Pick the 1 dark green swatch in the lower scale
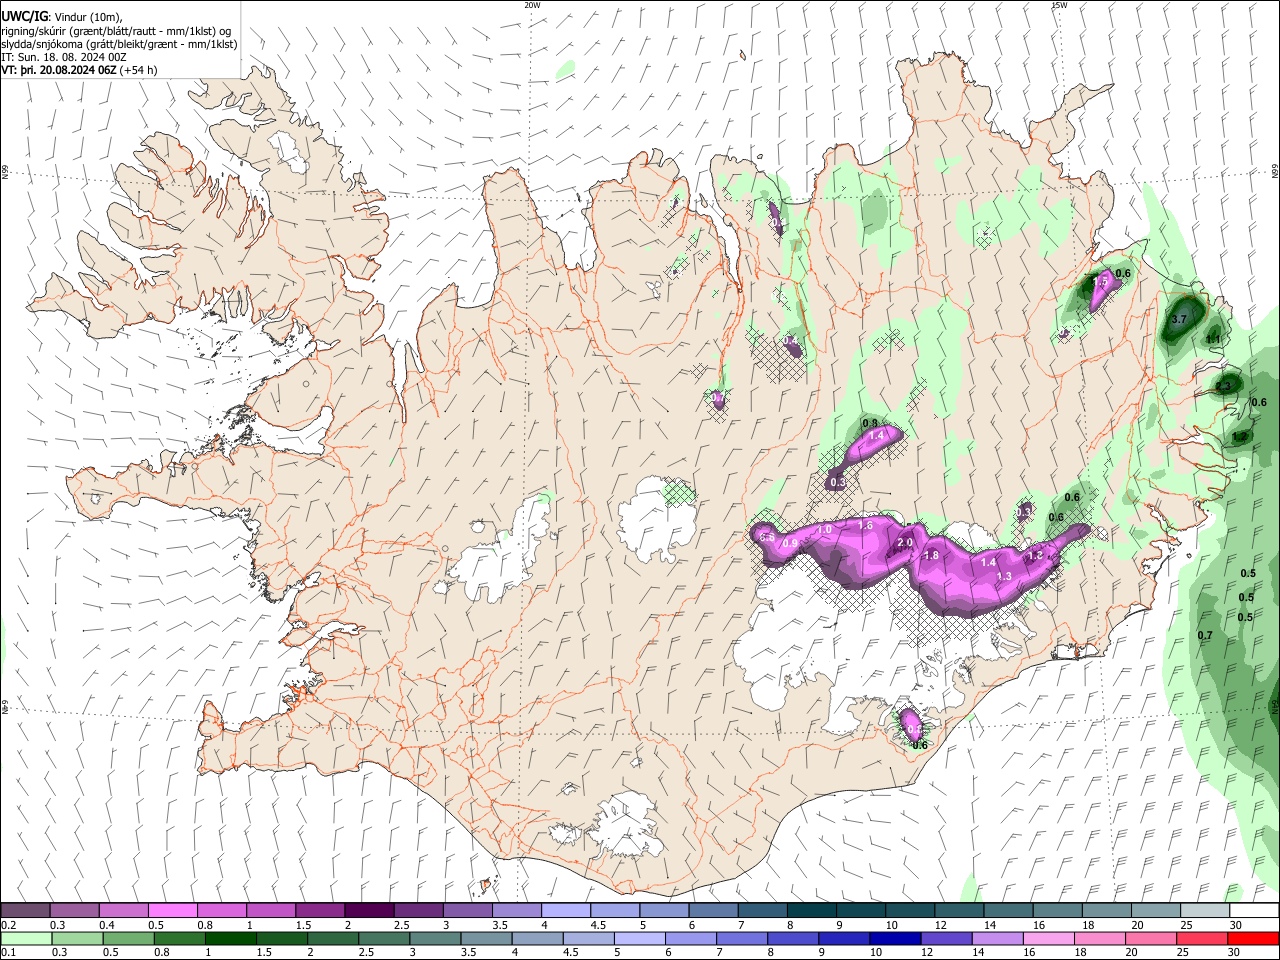Image resolution: width=1280 pixels, height=960 pixels. coord(230,938)
